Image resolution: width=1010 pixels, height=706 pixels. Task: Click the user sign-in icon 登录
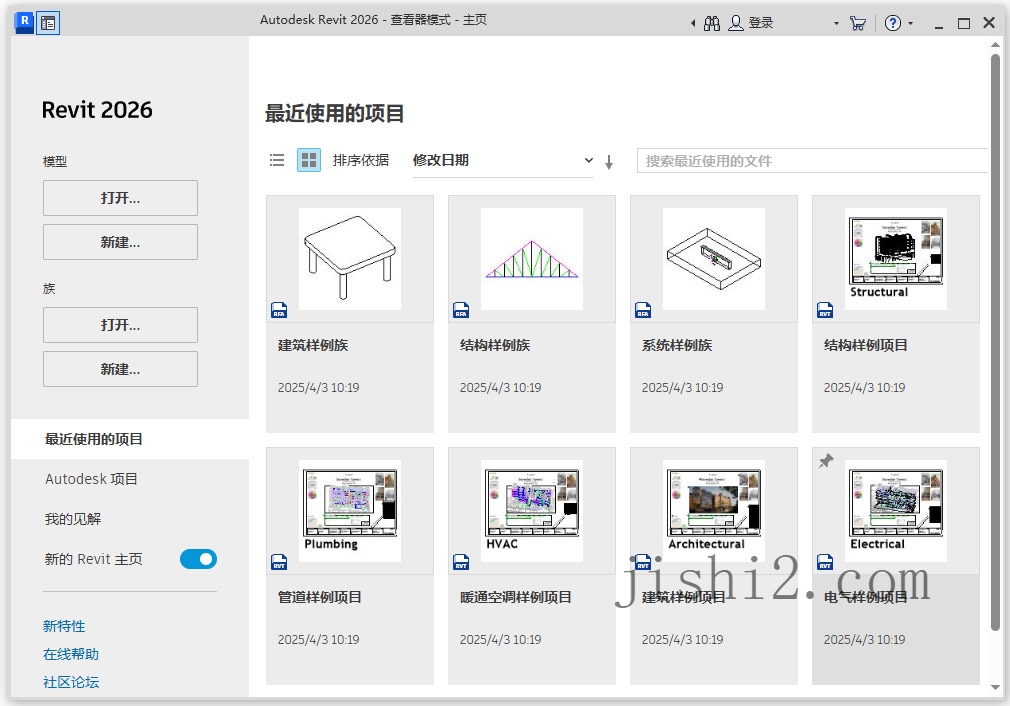(750, 23)
